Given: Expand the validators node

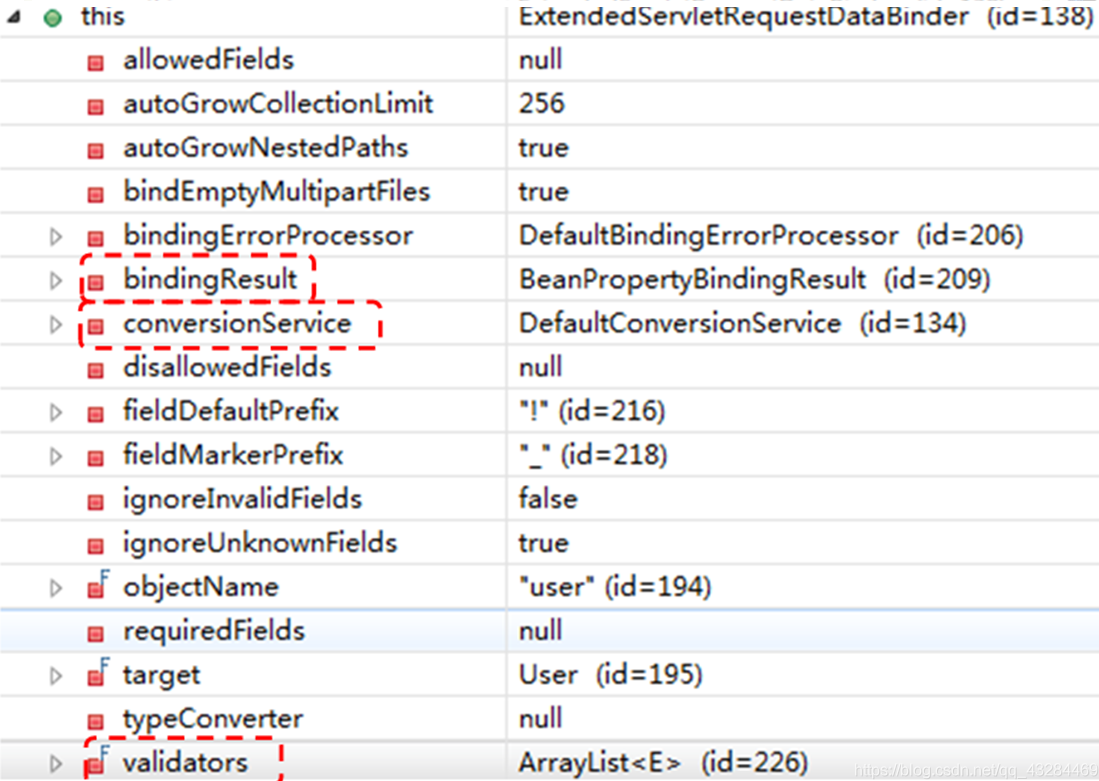Looking at the screenshot, I should [x=56, y=763].
